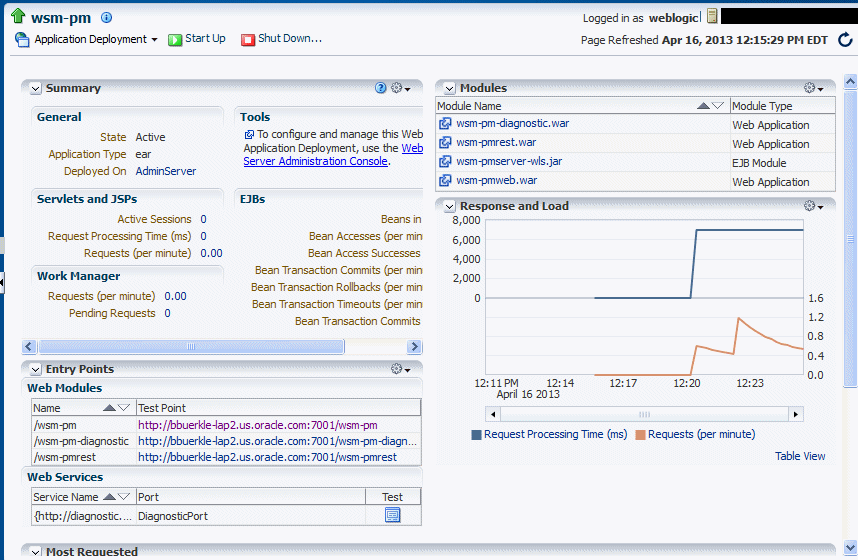This screenshot has width=858, height=560.
Task: Refresh the page using circular arrow icon
Action: click(x=845, y=39)
